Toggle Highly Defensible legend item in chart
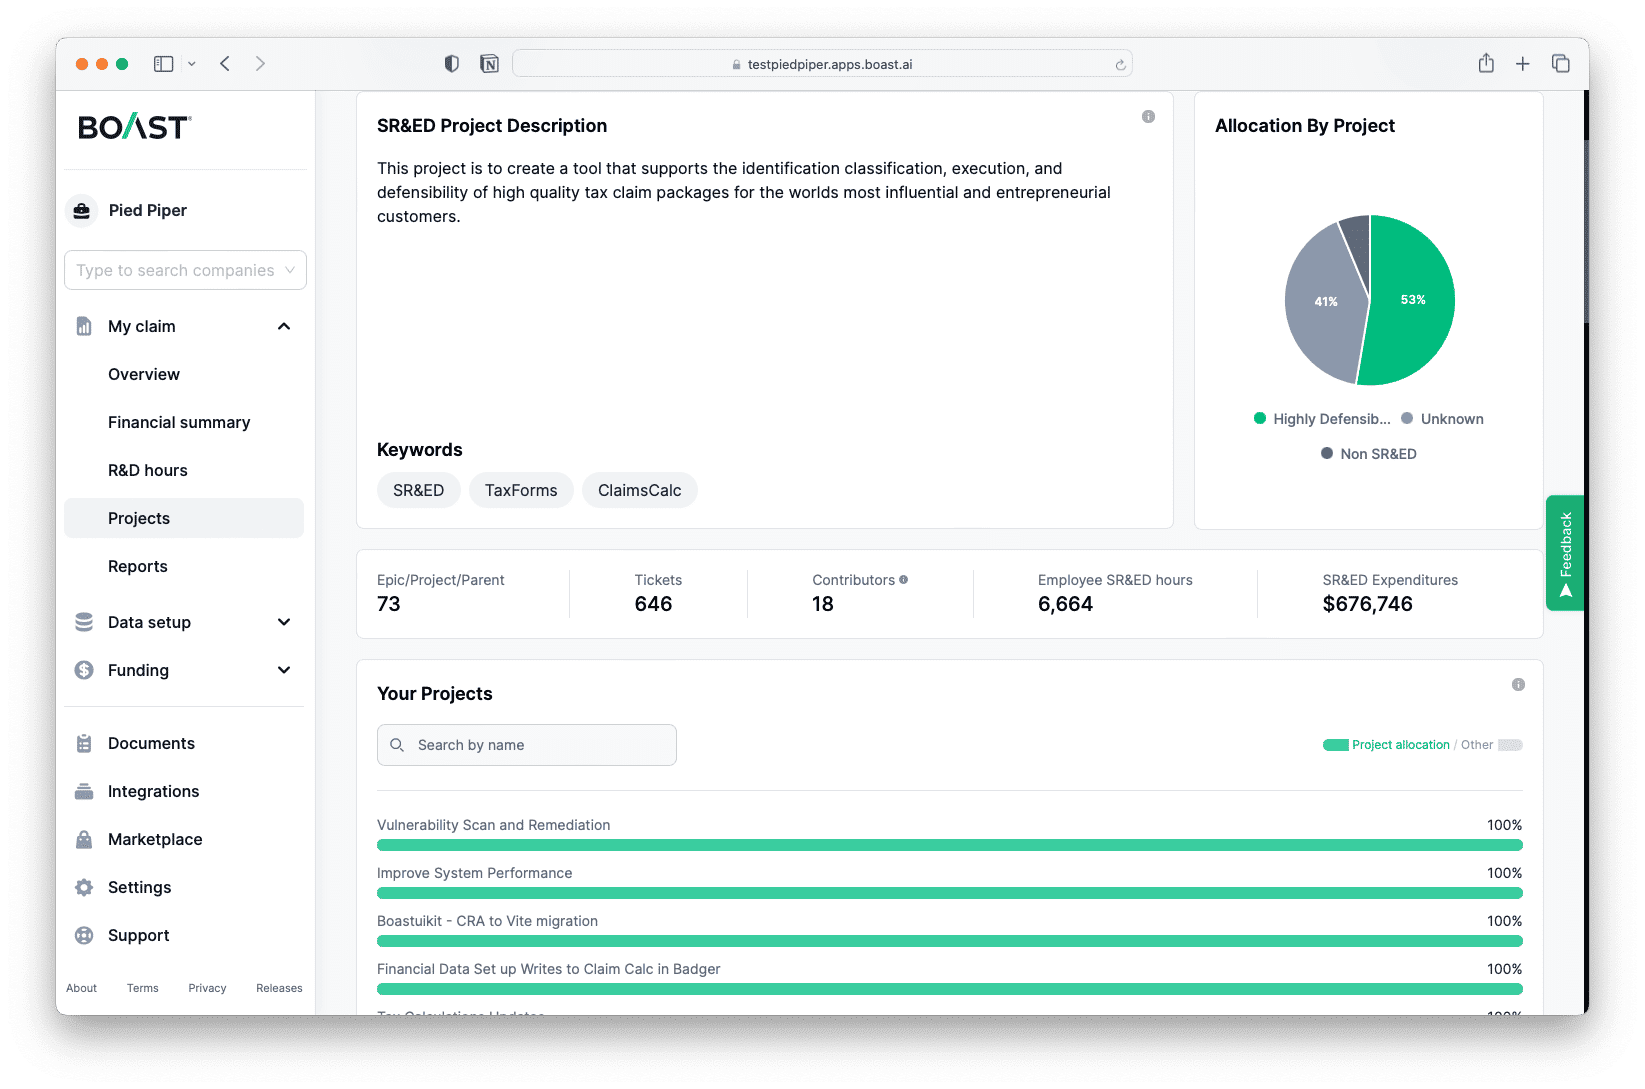1645x1089 pixels. coord(1322,419)
